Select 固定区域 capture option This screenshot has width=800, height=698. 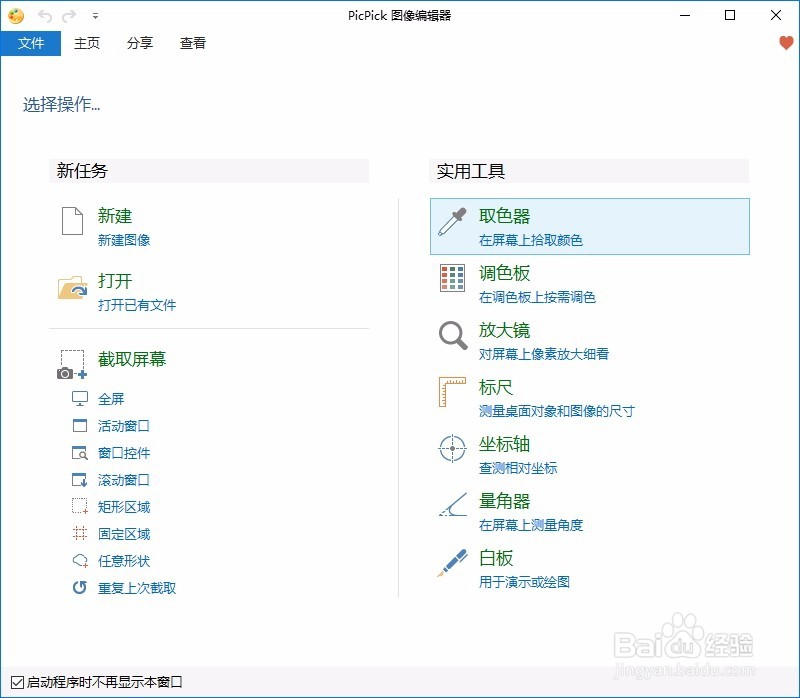pos(124,534)
